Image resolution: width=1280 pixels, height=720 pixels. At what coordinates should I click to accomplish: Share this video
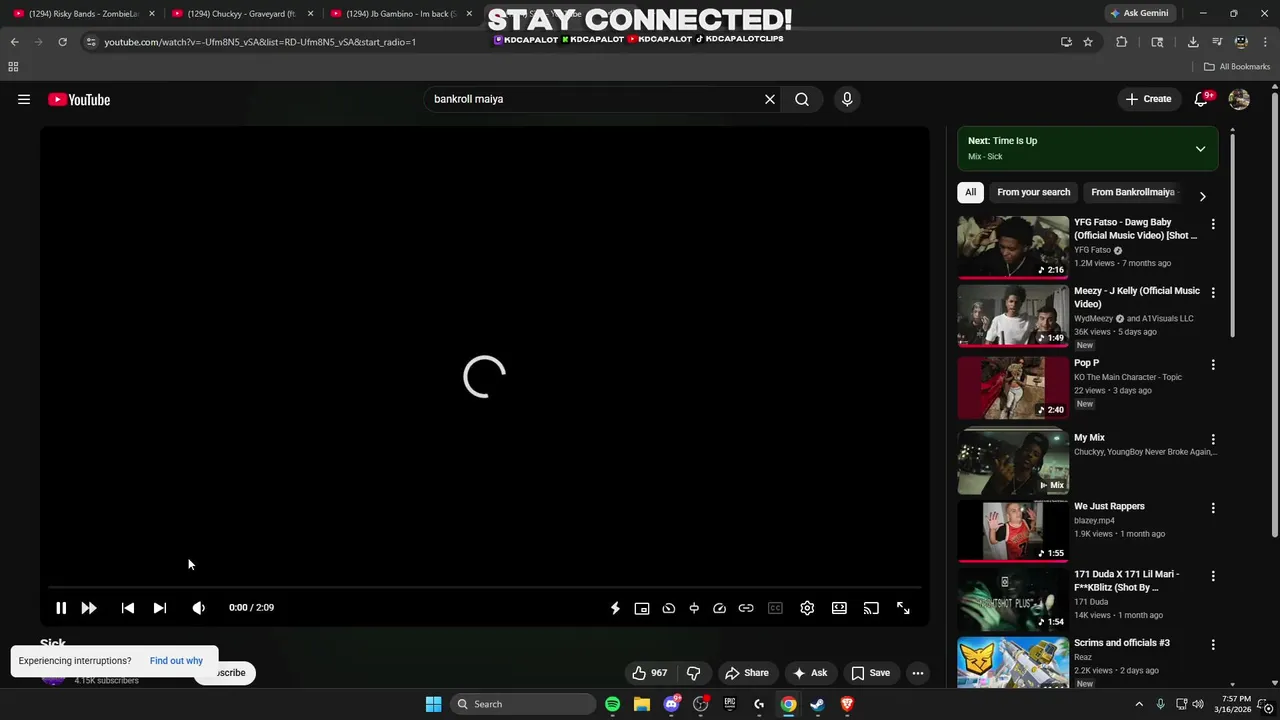pyautogui.click(x=747, y=673)
